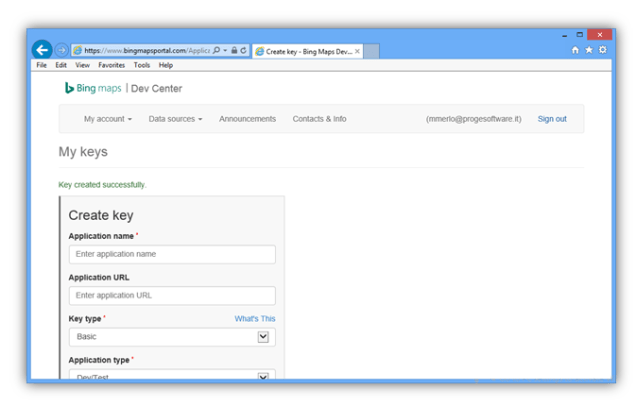Close the 'Create key' browser tab

tap(358, 51)
